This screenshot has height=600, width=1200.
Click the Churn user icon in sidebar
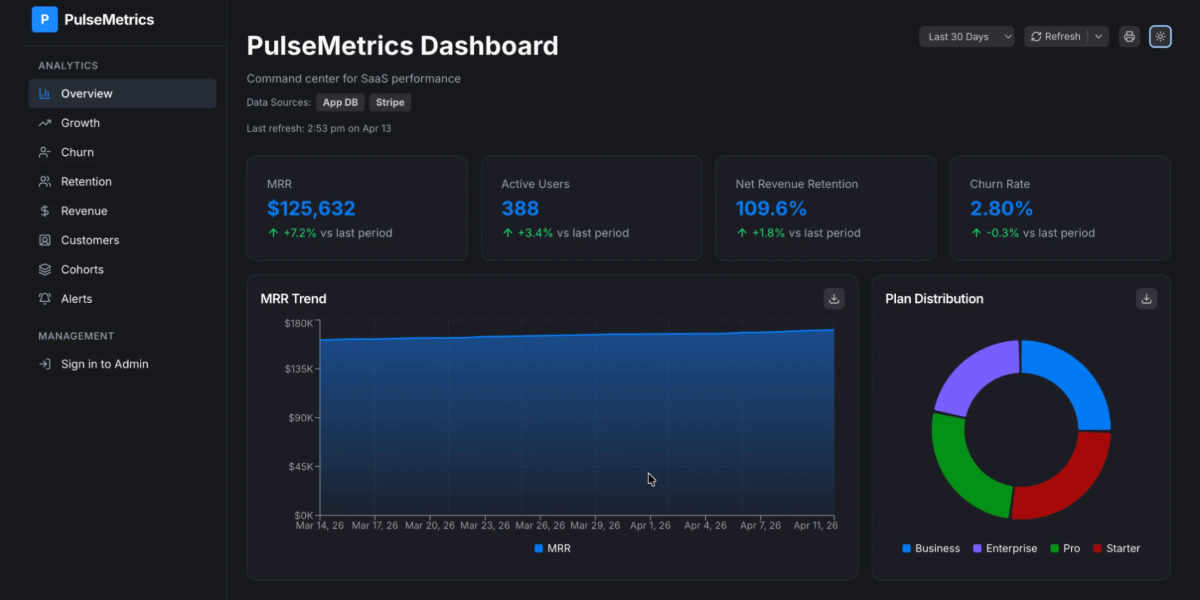pos(45,152)
